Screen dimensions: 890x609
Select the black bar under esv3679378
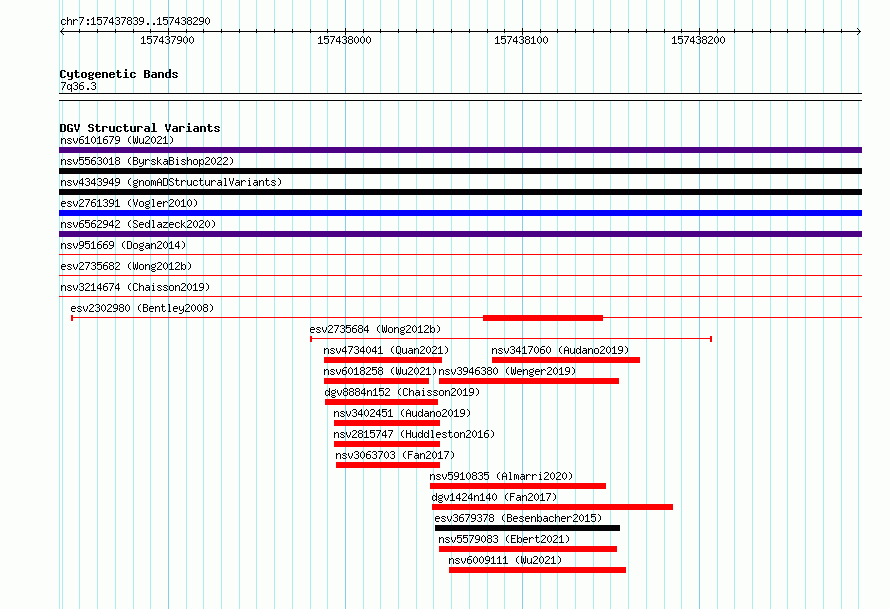527,528
